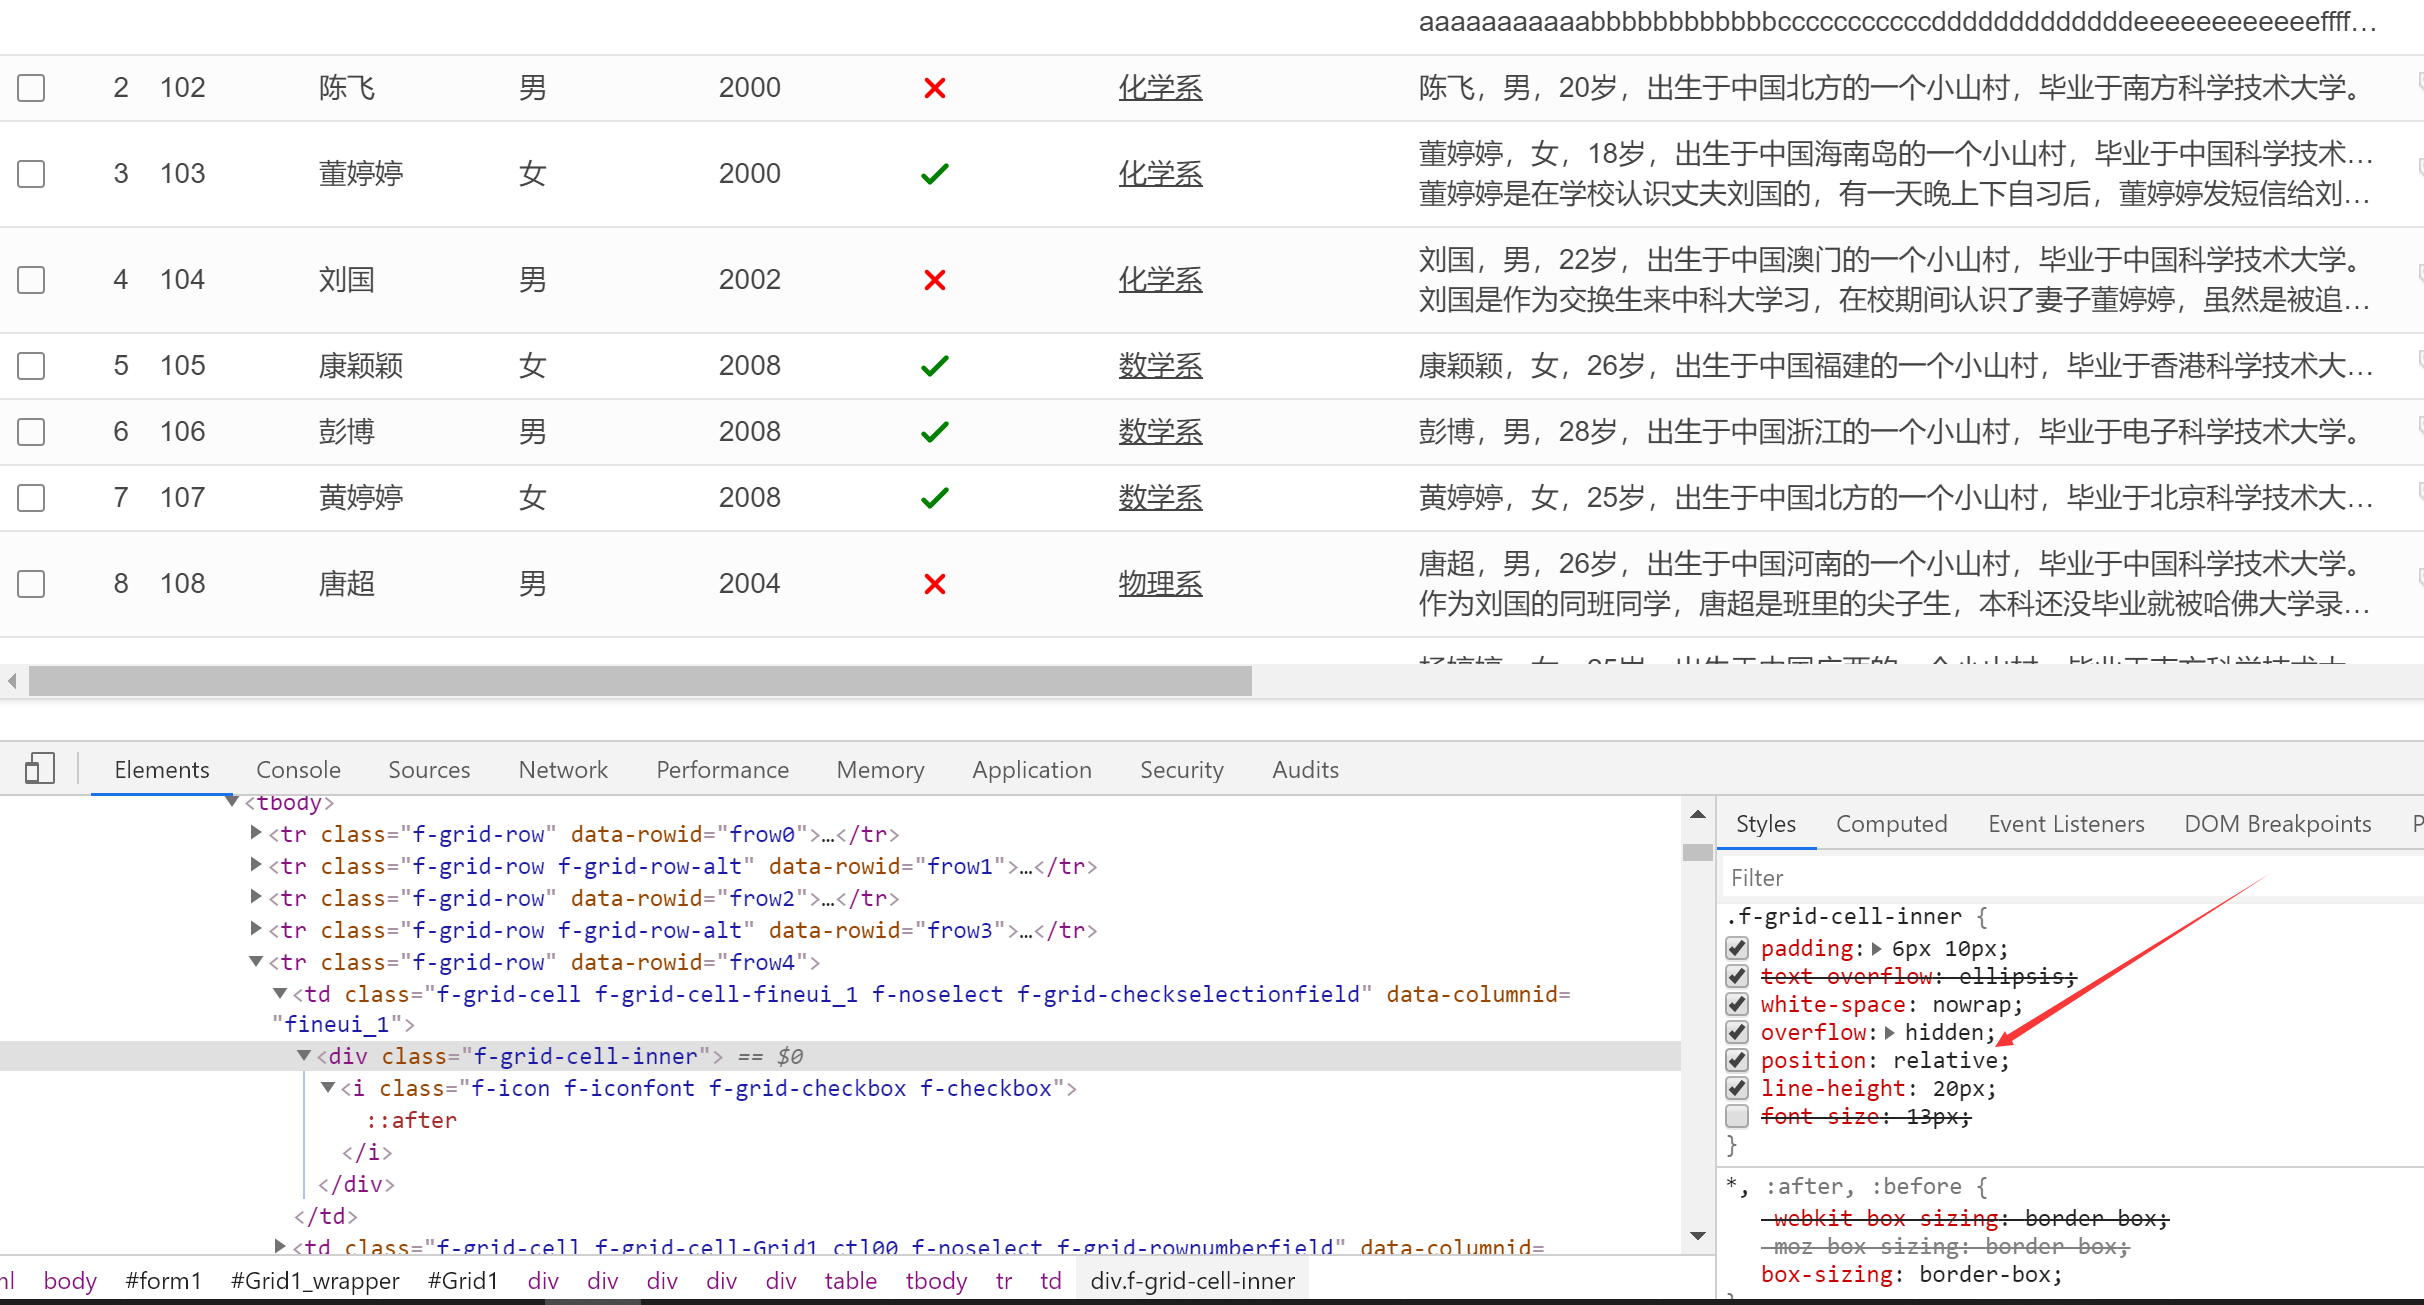This screenshot has height=1305, width=2424.
Task: Collapse the tbody node in DOM tree
Action: (232, 801)
